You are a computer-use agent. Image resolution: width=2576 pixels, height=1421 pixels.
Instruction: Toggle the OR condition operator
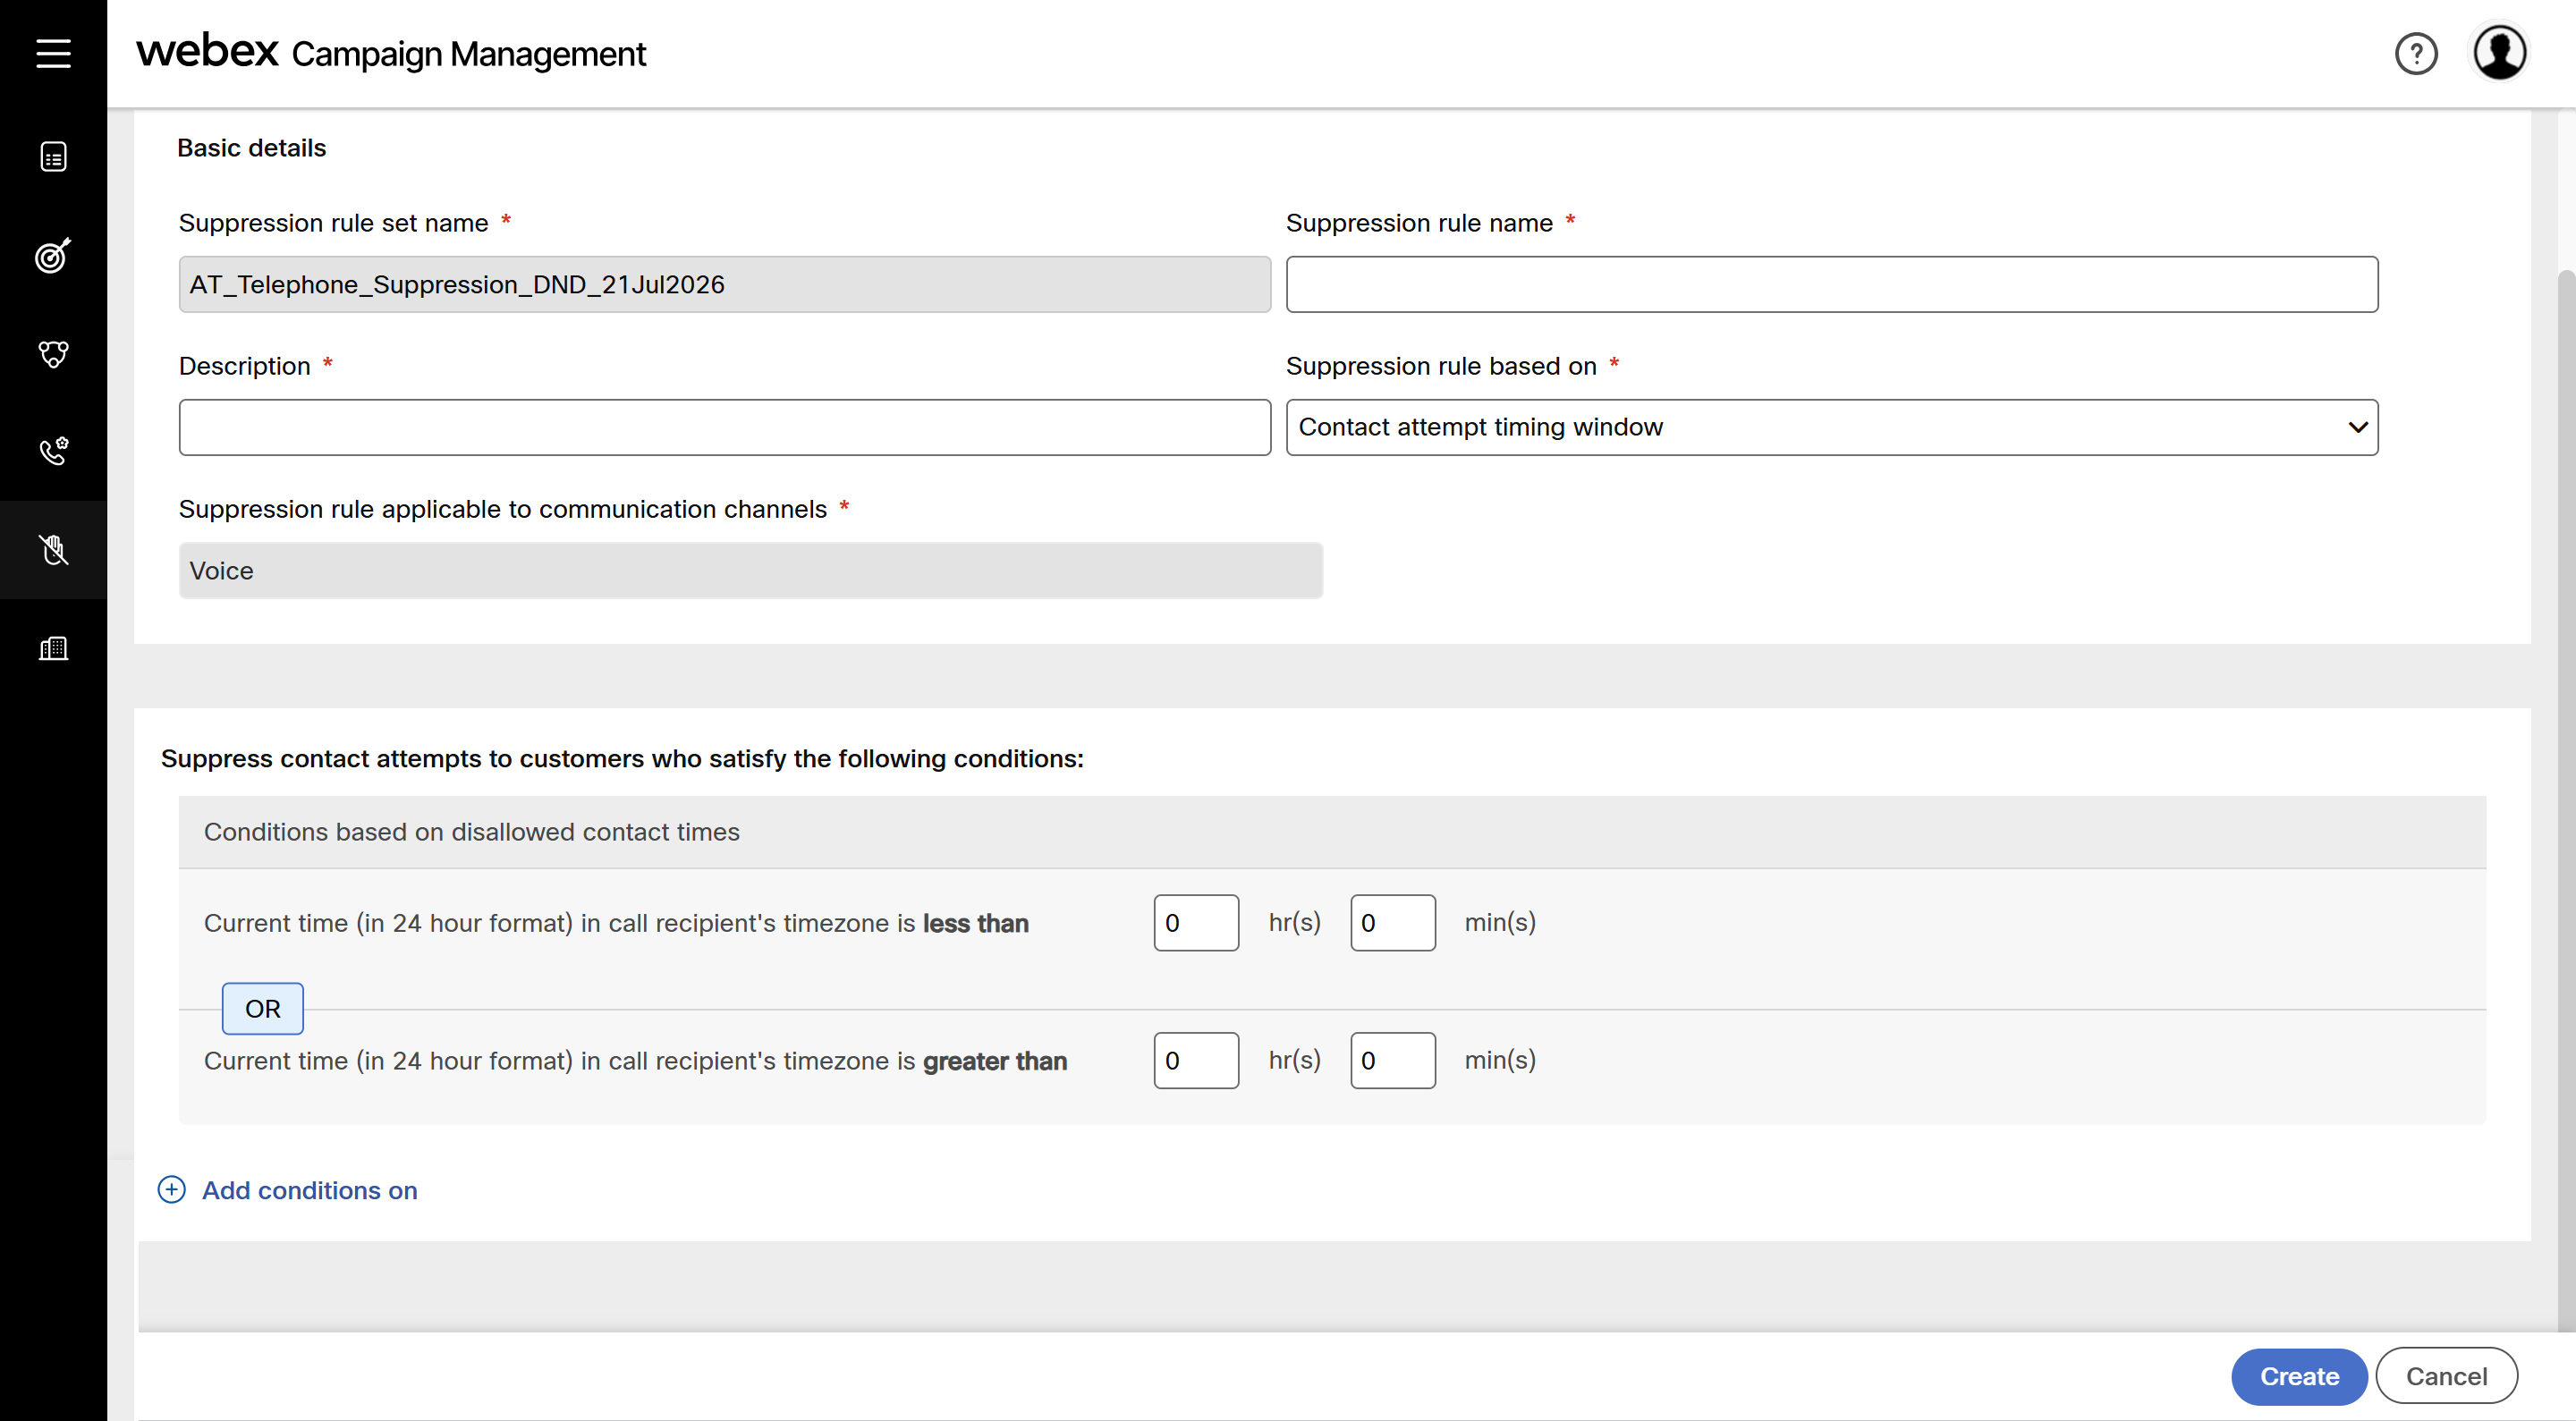coord(262,1008)
